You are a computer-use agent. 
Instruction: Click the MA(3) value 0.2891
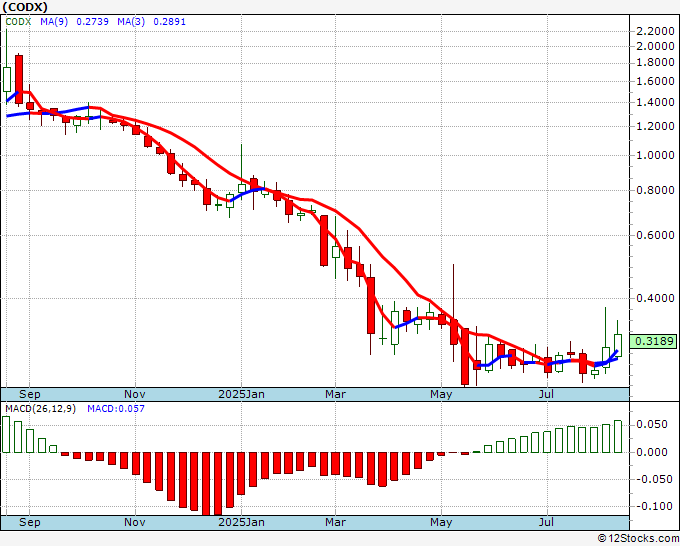tap(170, 22)
